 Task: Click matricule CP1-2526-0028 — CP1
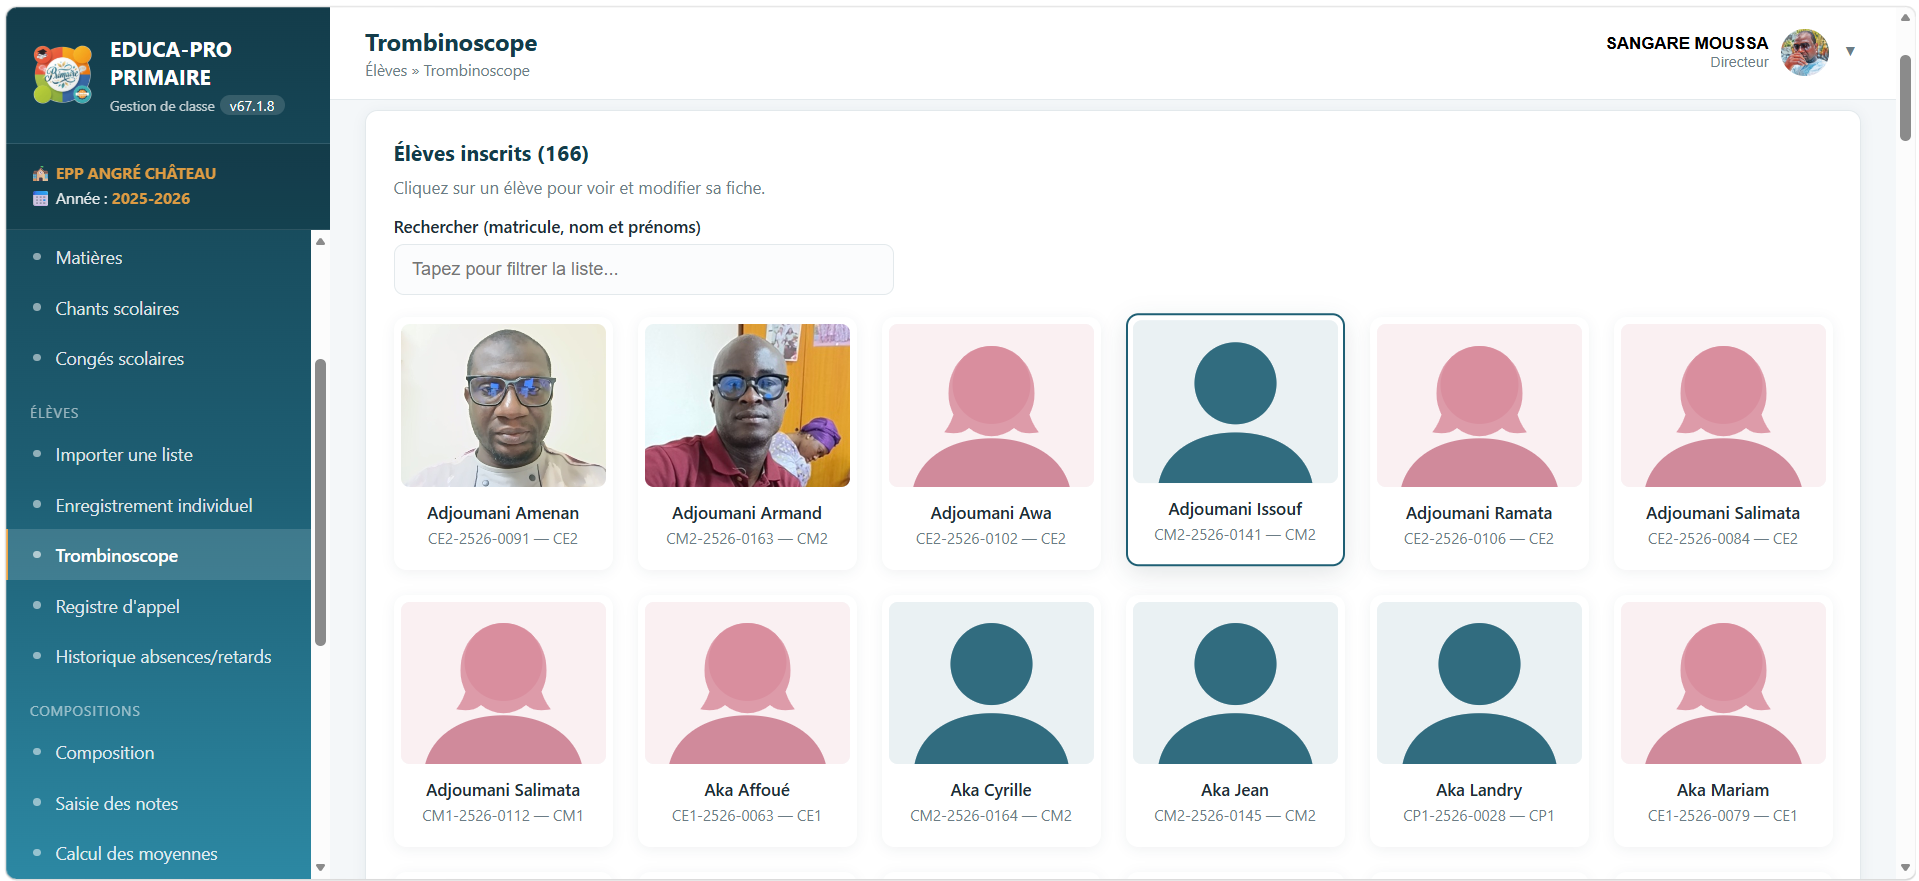(x=1479, y=816)
